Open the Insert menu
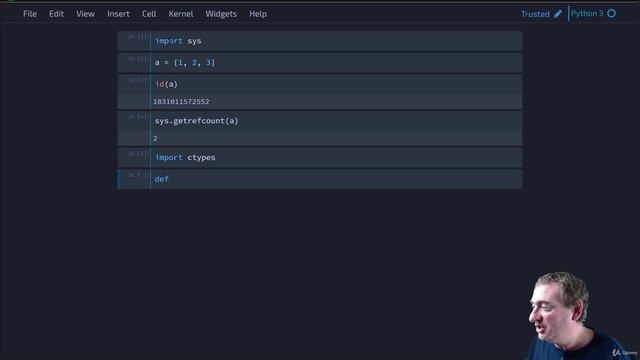The height and width of the screenshot is (360, 640). [x=118, y=14]
